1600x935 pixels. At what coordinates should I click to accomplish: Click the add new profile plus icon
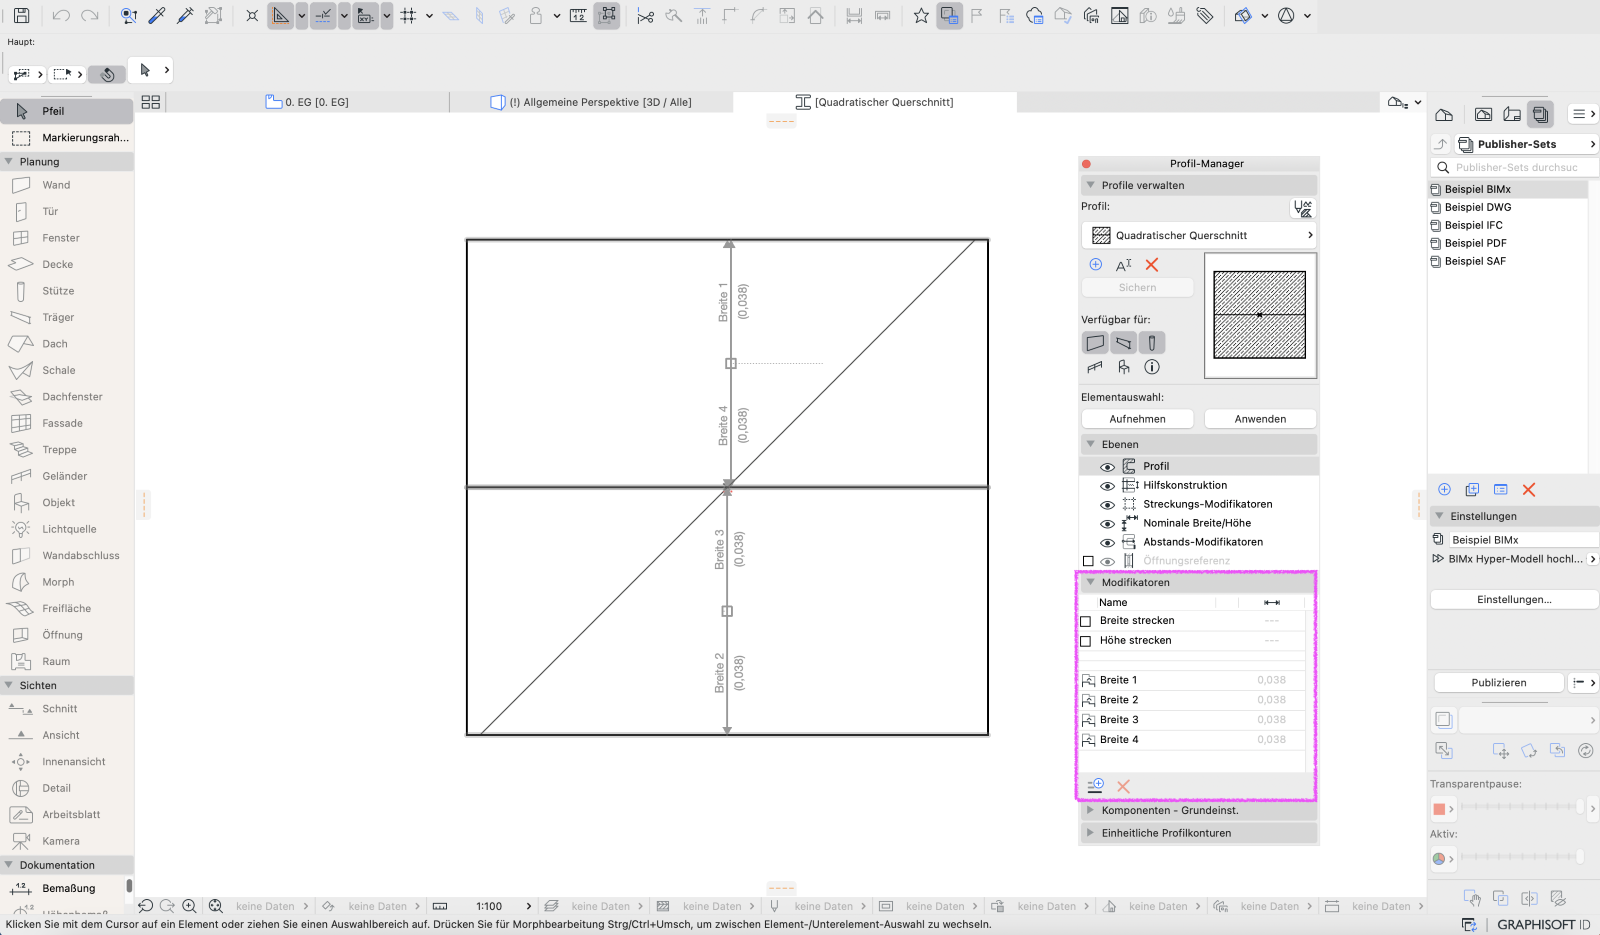(x=1095, y=265)
